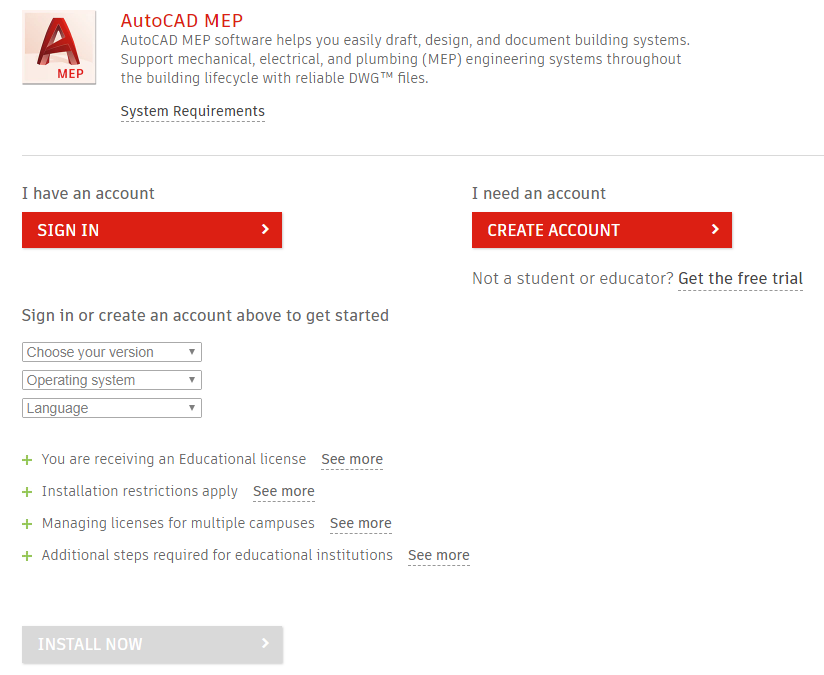This screenshot has width=824, height=675.
Task: Expand plus icon beside Installation restrictions apply
Action: (27, 492)
